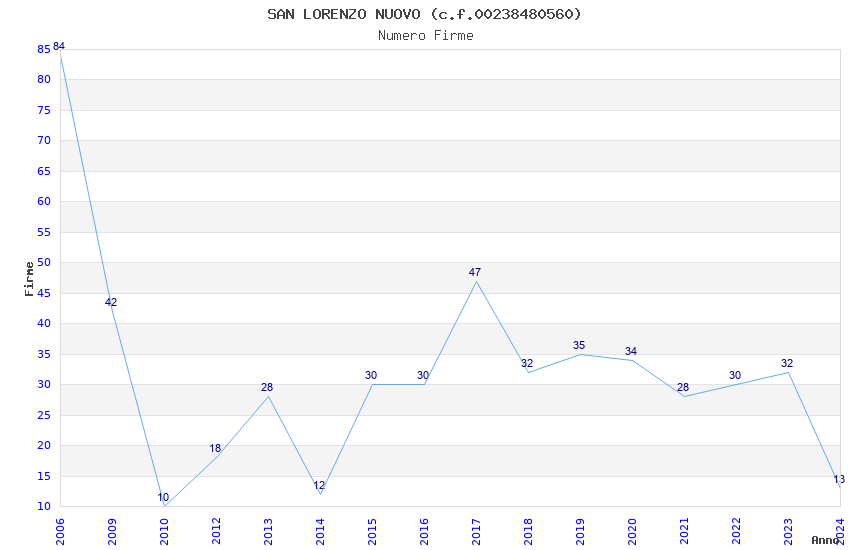Image resolution: width=850 pixels, height=550 pixels.
Task: Select y-axis tick value 60
Action: [x=44, y=201]
